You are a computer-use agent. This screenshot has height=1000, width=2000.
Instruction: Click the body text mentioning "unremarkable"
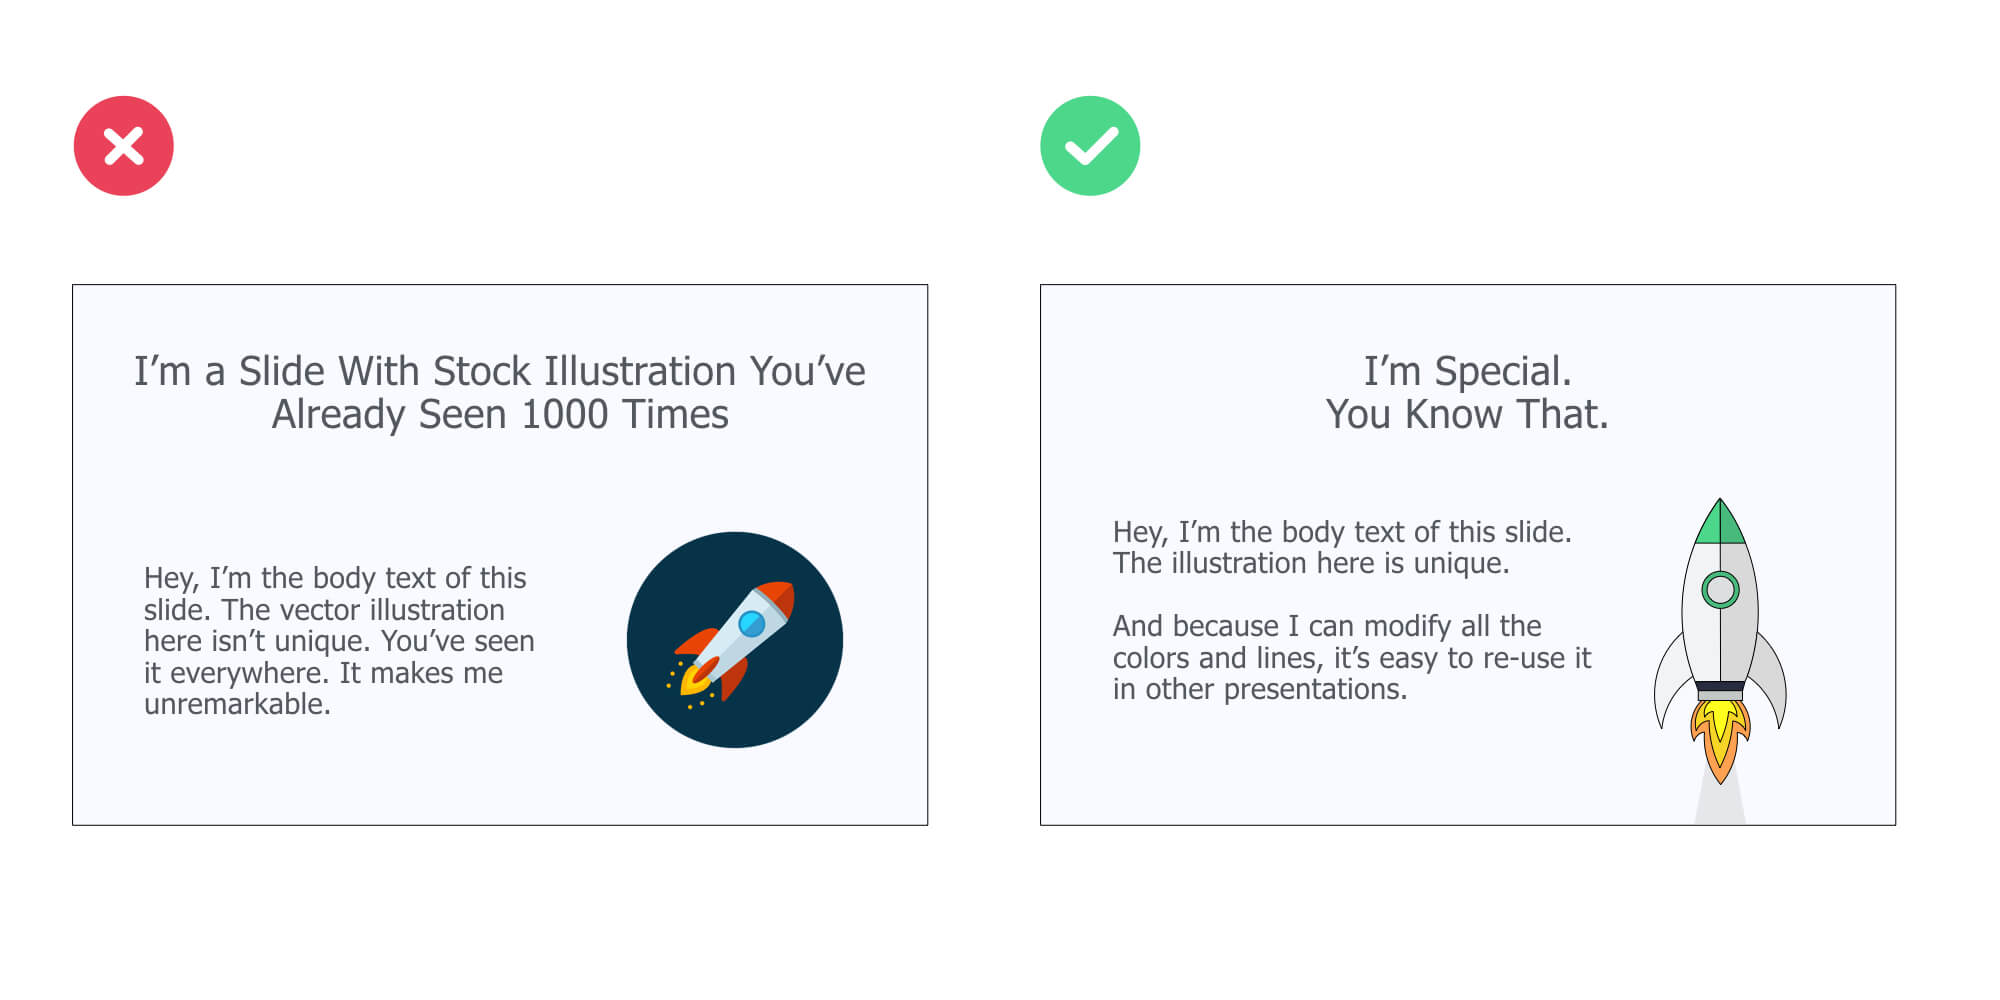[339, 641]
